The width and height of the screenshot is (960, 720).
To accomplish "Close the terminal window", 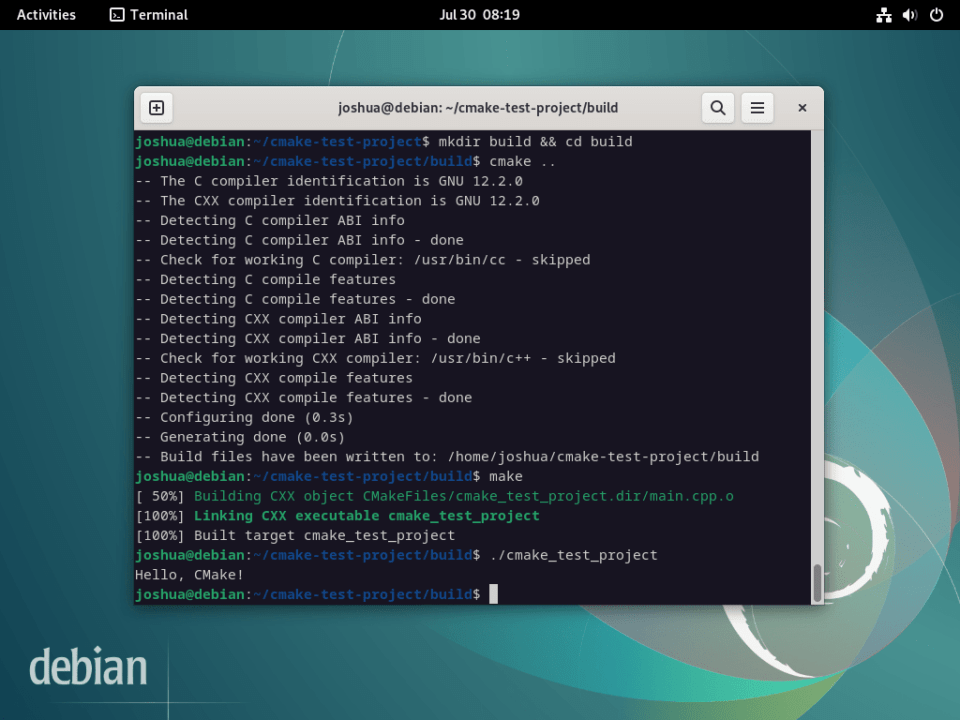I will coord(801,107).
